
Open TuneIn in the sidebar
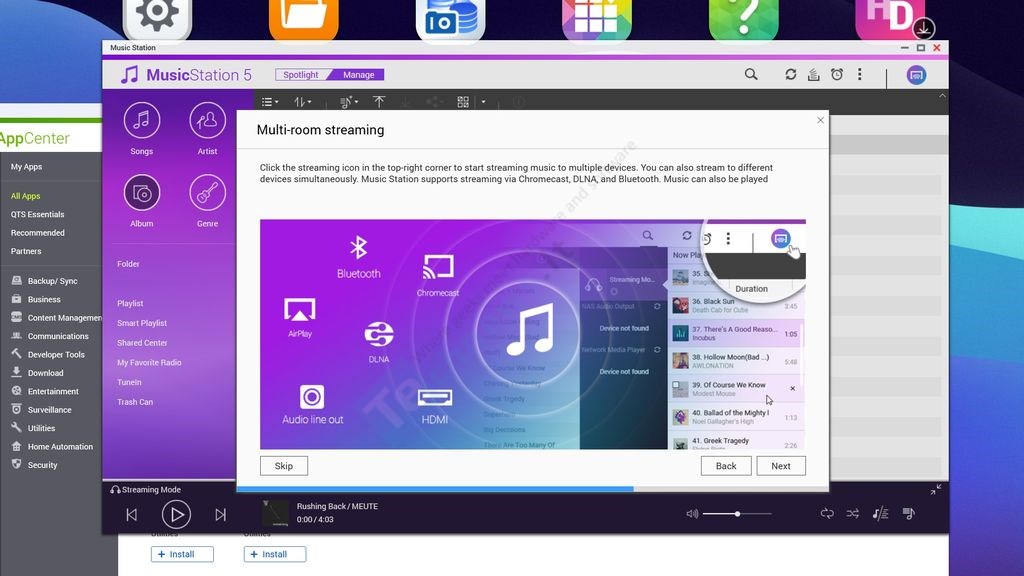tap(129, 382)
